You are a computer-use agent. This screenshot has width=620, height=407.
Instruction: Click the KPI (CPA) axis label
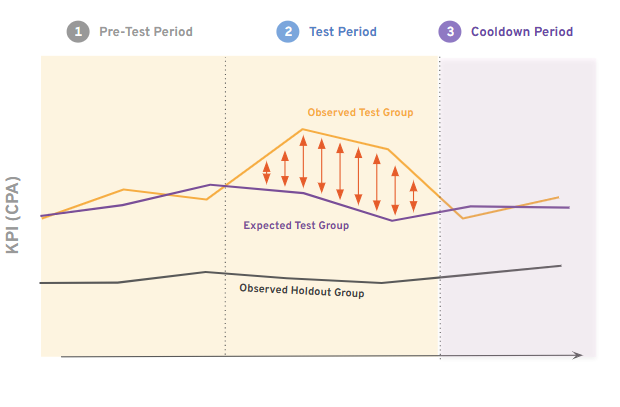(x=14, y=217)
